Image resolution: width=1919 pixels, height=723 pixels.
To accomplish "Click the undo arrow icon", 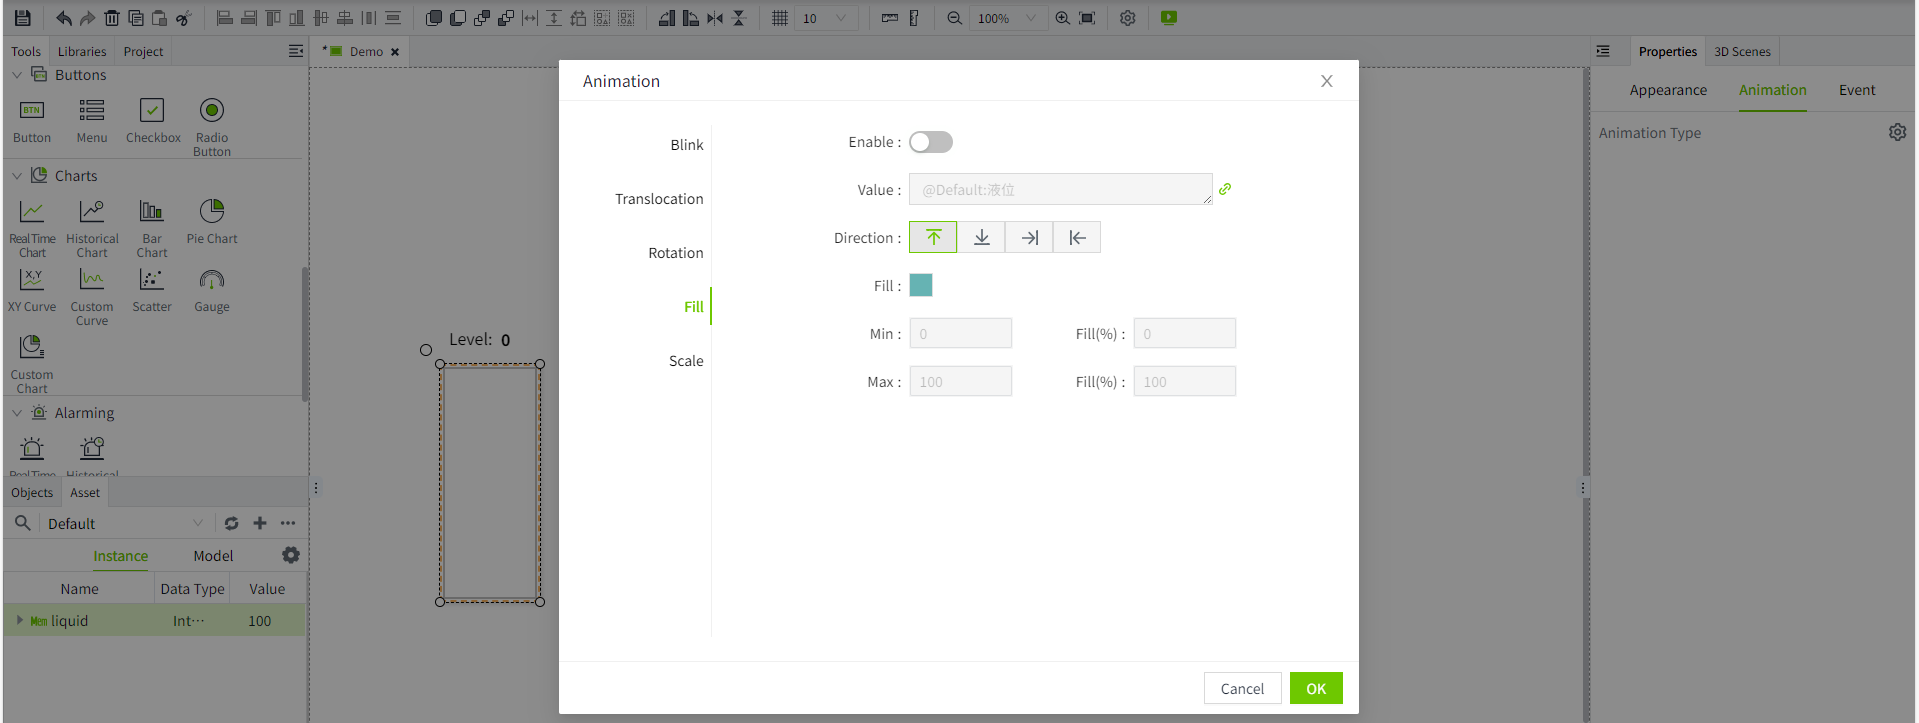I will (x=63, y=18).
